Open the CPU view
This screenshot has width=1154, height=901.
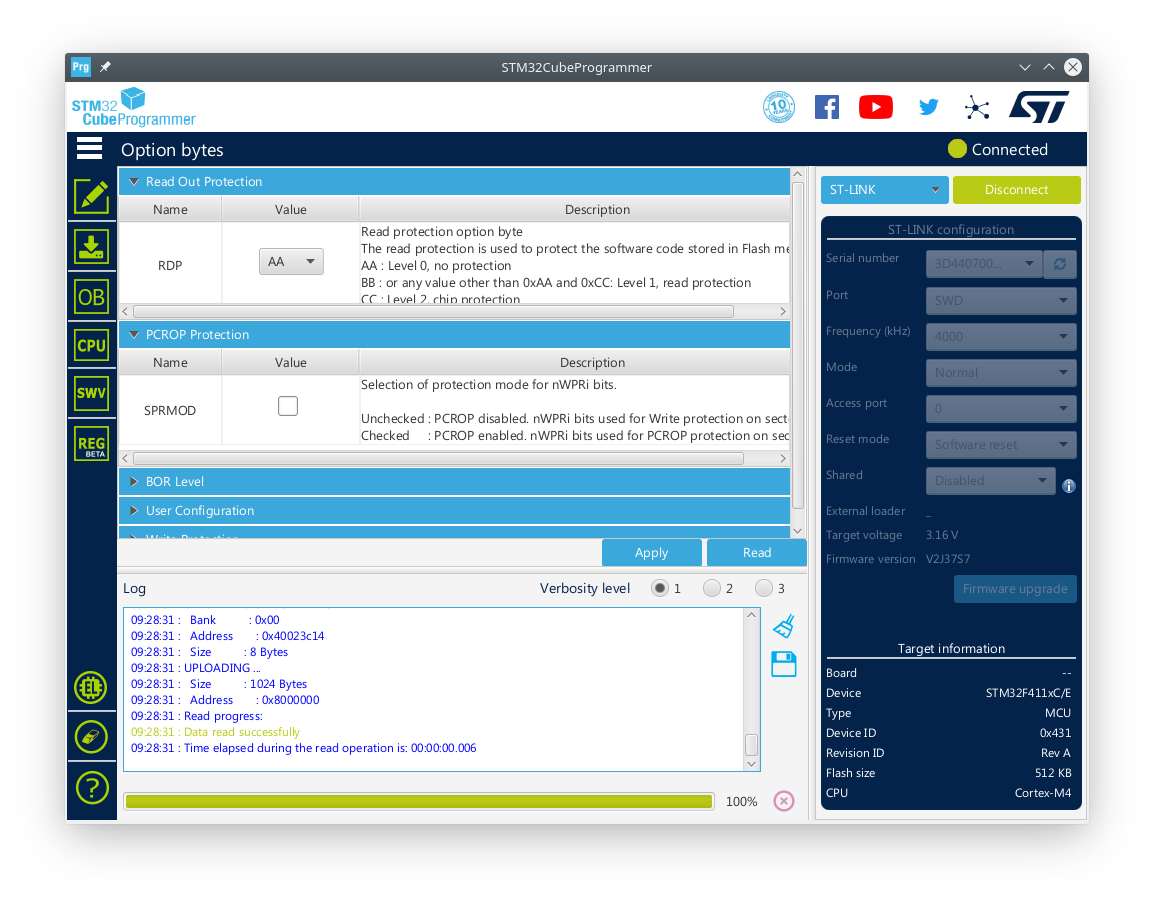(91, 345)
